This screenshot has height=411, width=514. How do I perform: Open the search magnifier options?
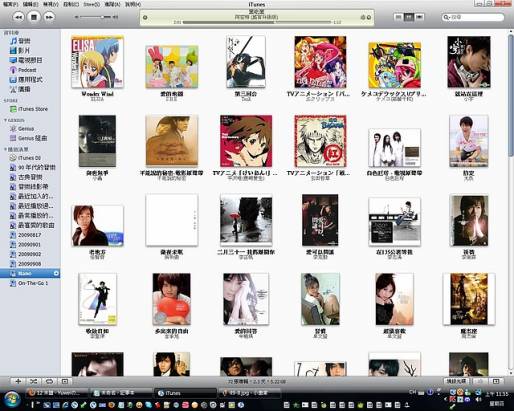coord(446,17)
